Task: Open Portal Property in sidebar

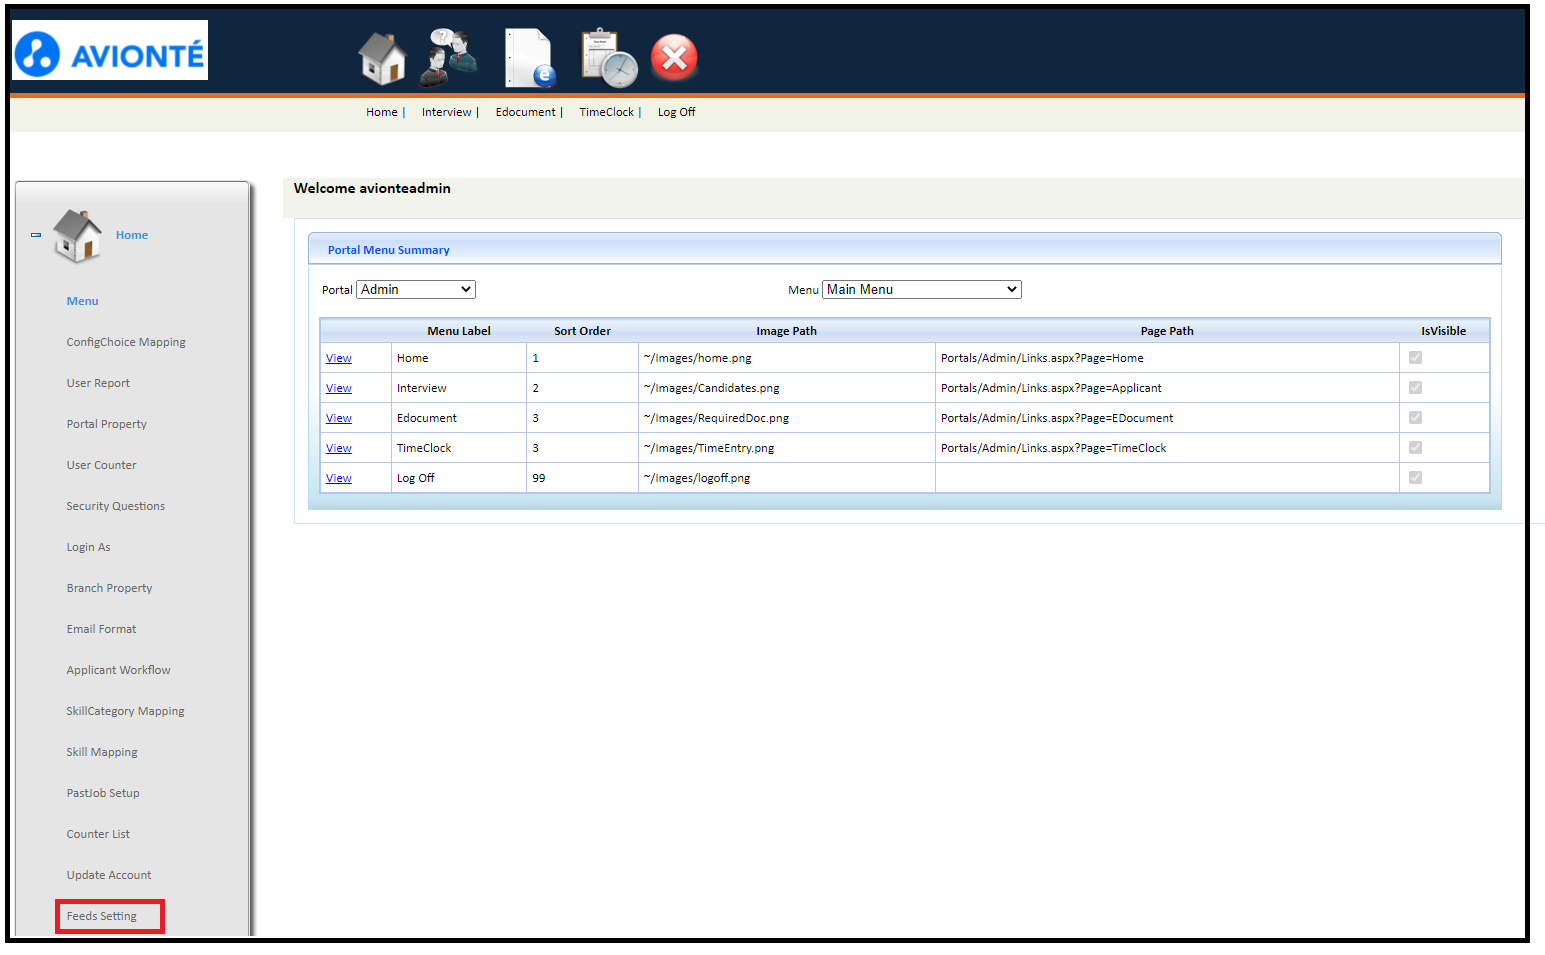Action: [107, 424]
